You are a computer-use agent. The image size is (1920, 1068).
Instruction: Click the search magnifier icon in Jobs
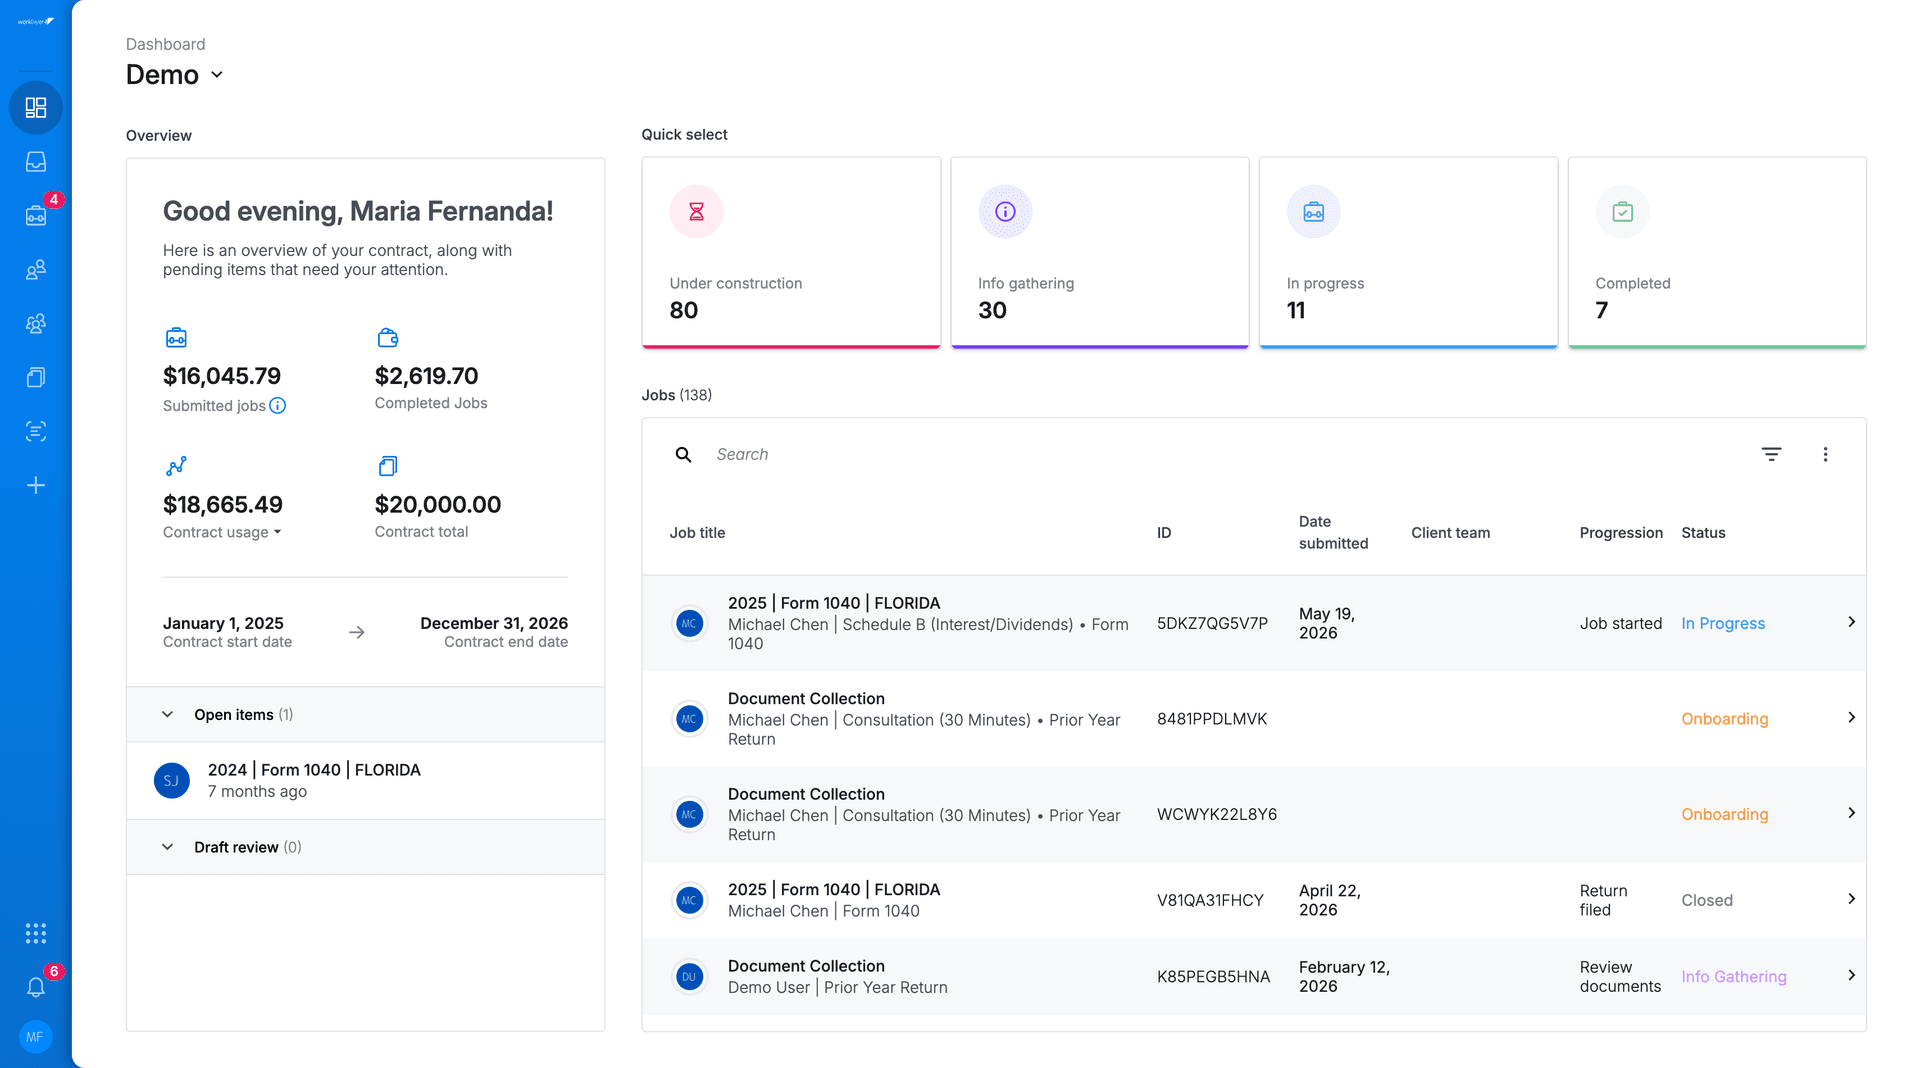684,455
